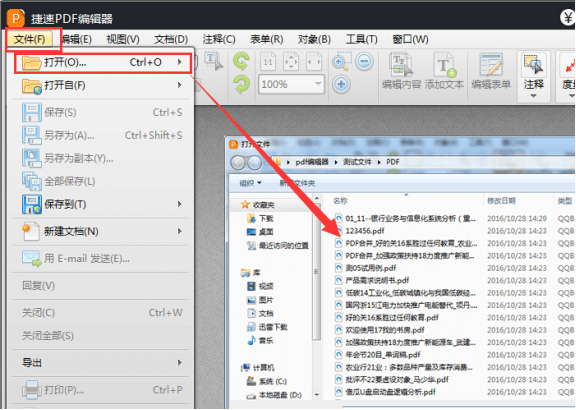Click the zoom out minus icon
The height and width of the screenshot is (410, 576).
point(364,61)
